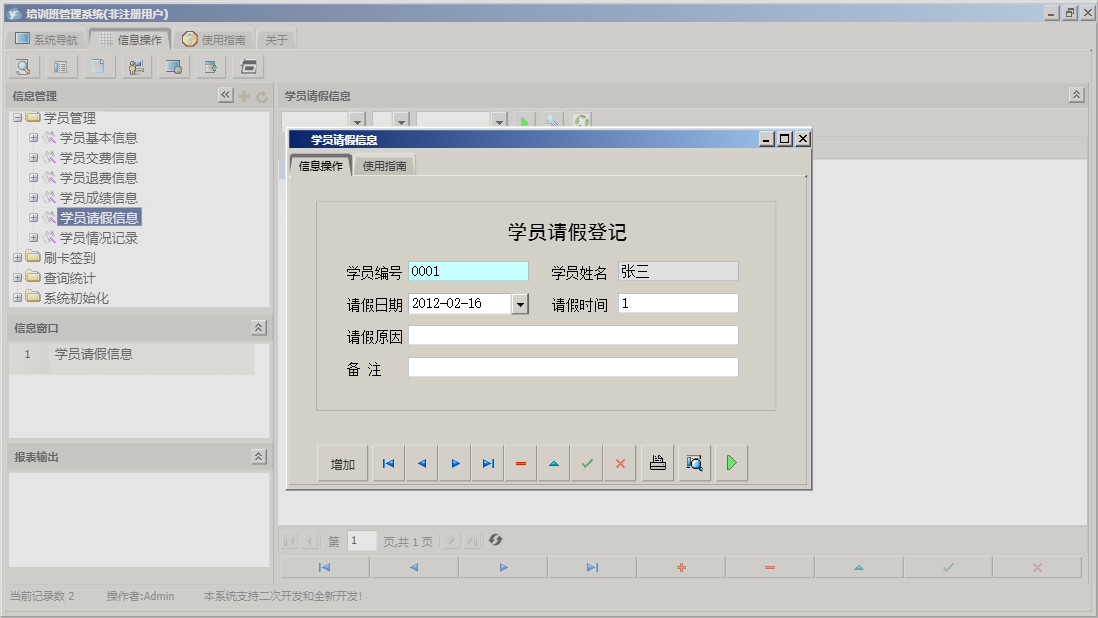This screenshot has width=1098, height=618.
Task: Expand the 刷卡签到 tree node
Action: point(18,258)
